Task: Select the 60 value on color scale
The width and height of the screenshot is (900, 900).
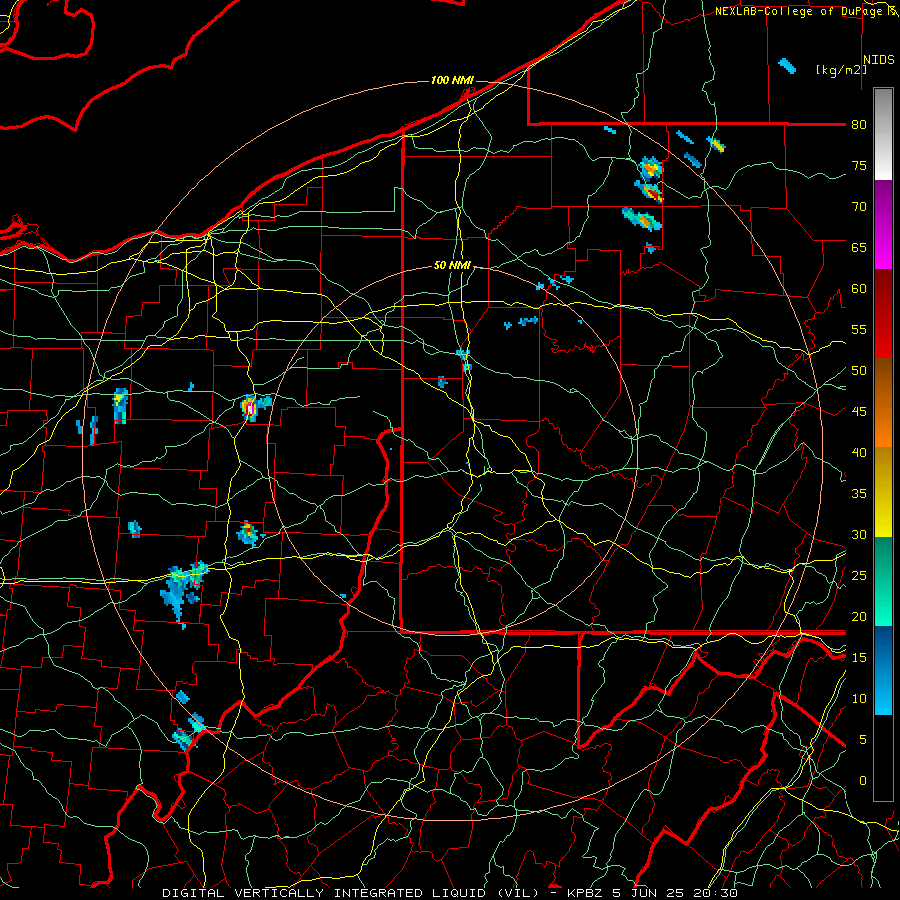Action: (x=859, y=289)
